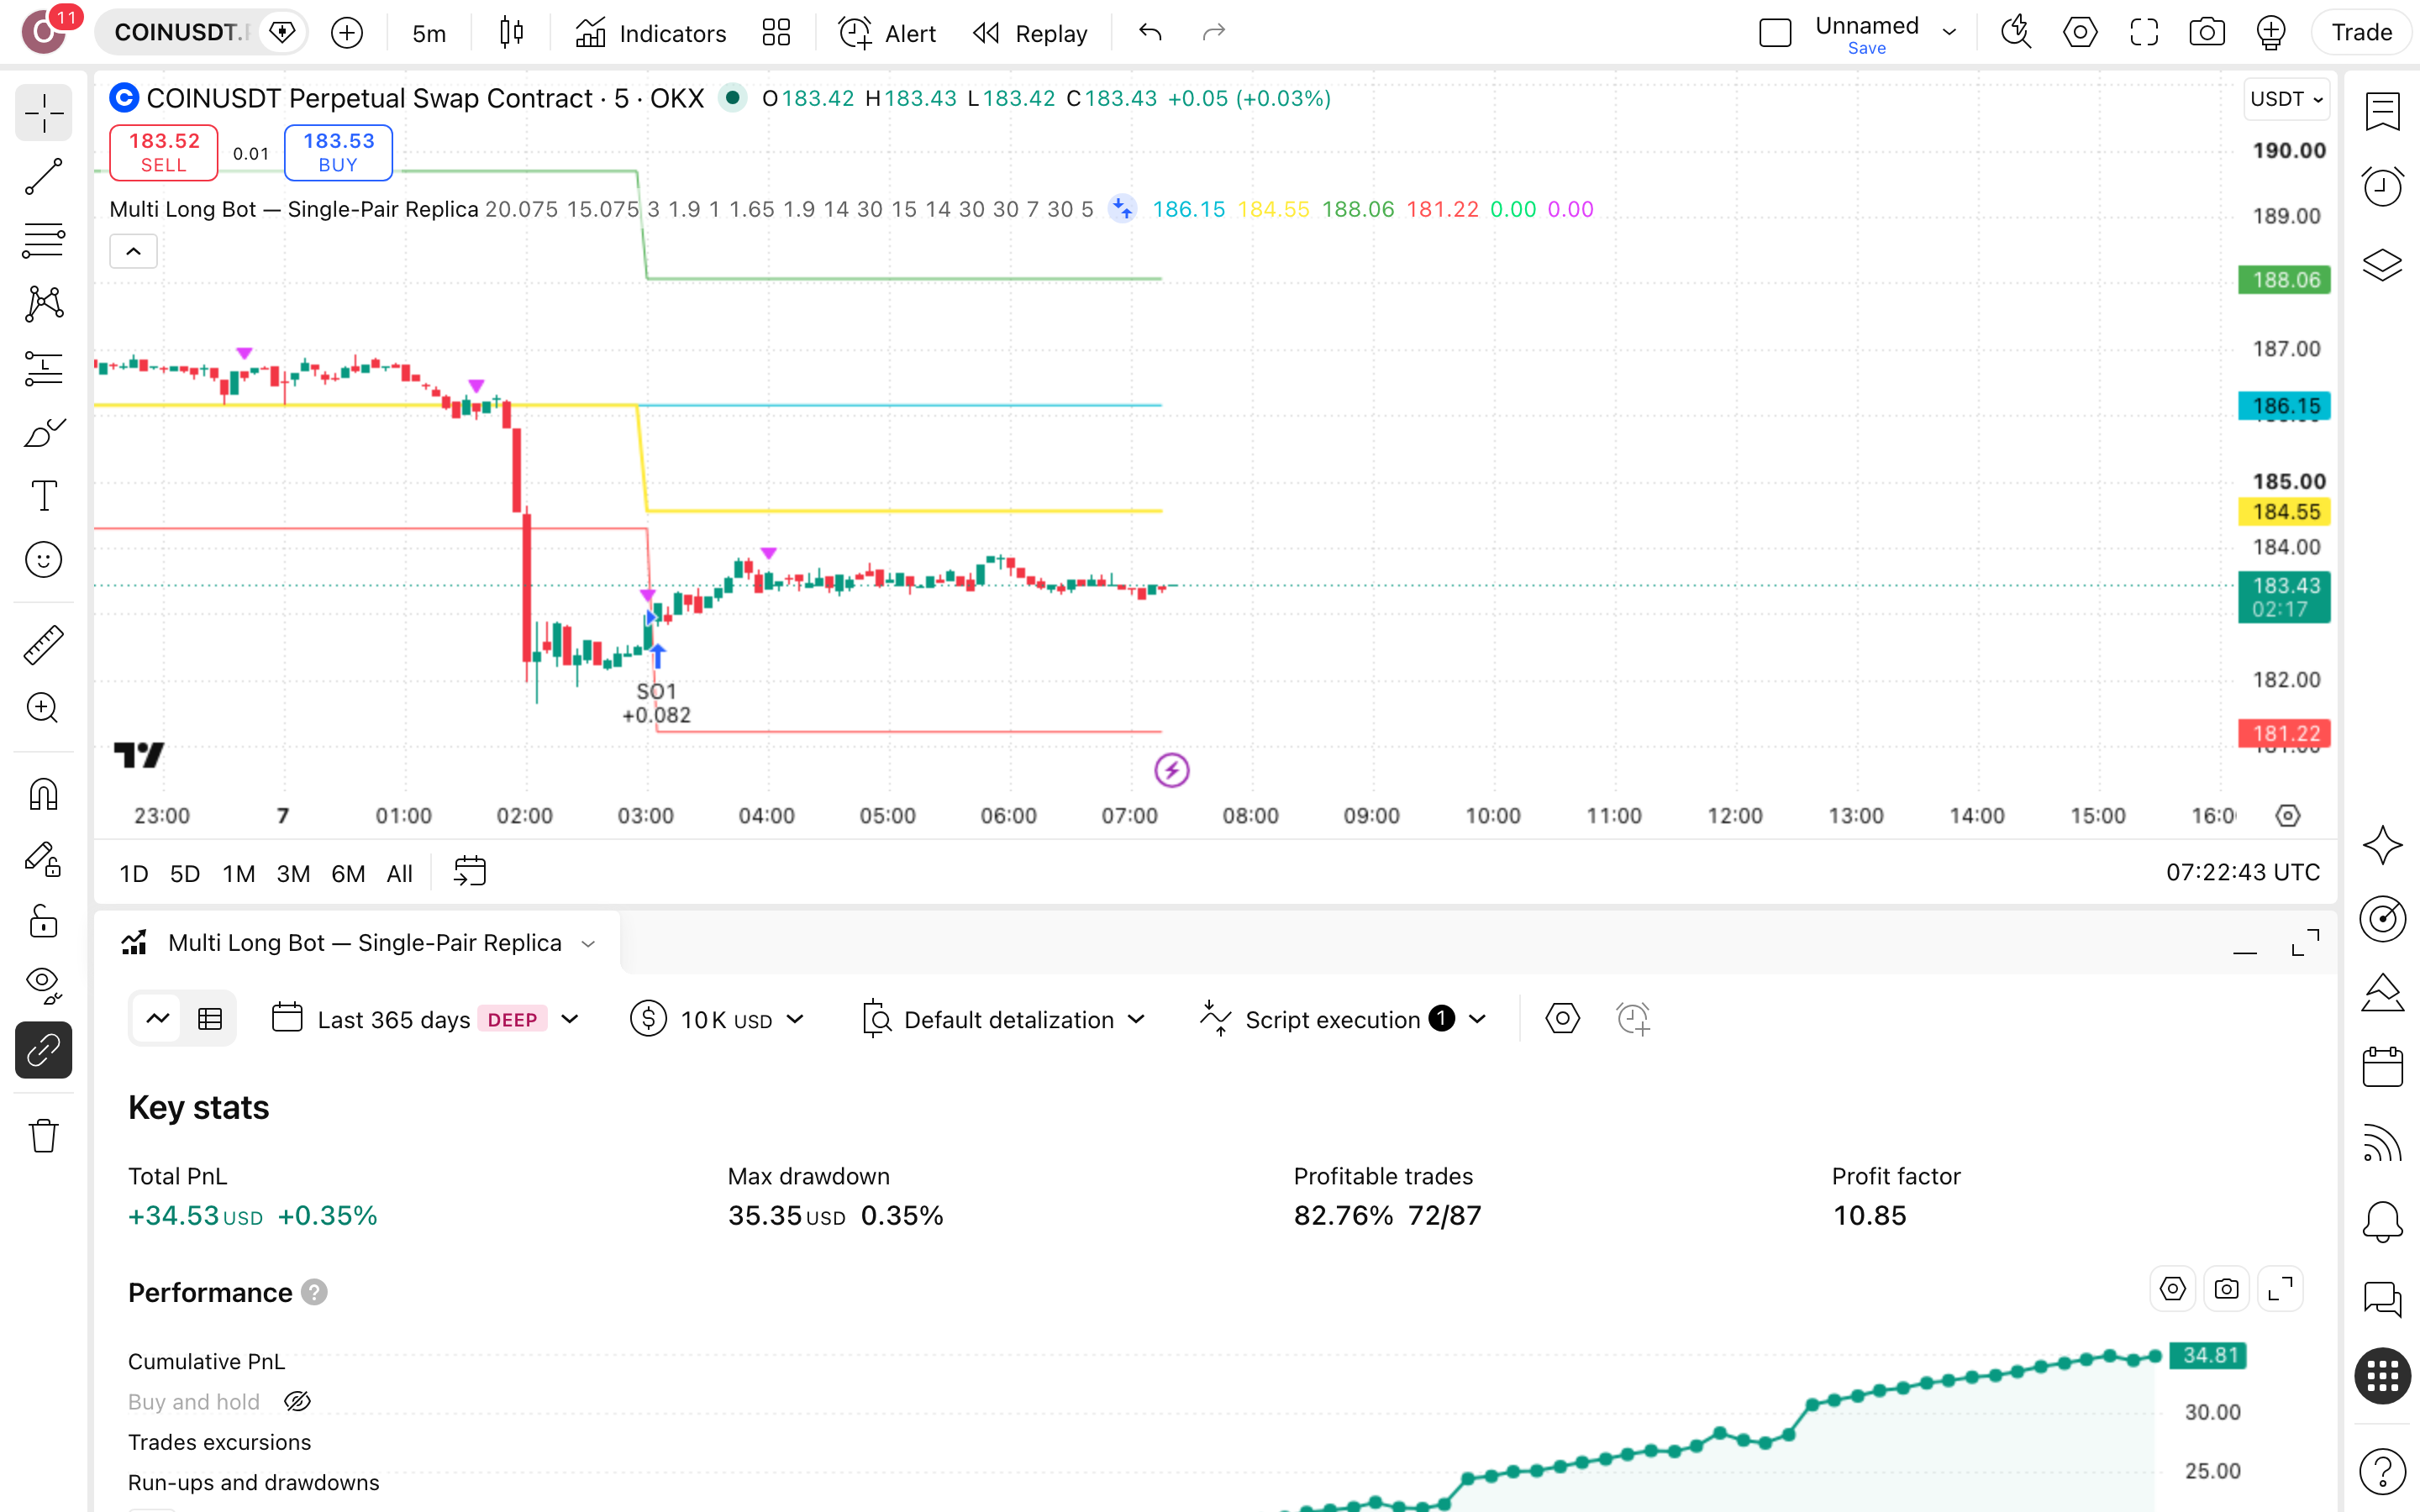Toggle magnet mode for drawings
The width and height of the screenshot is (2420, 1512).
point(43,794)
